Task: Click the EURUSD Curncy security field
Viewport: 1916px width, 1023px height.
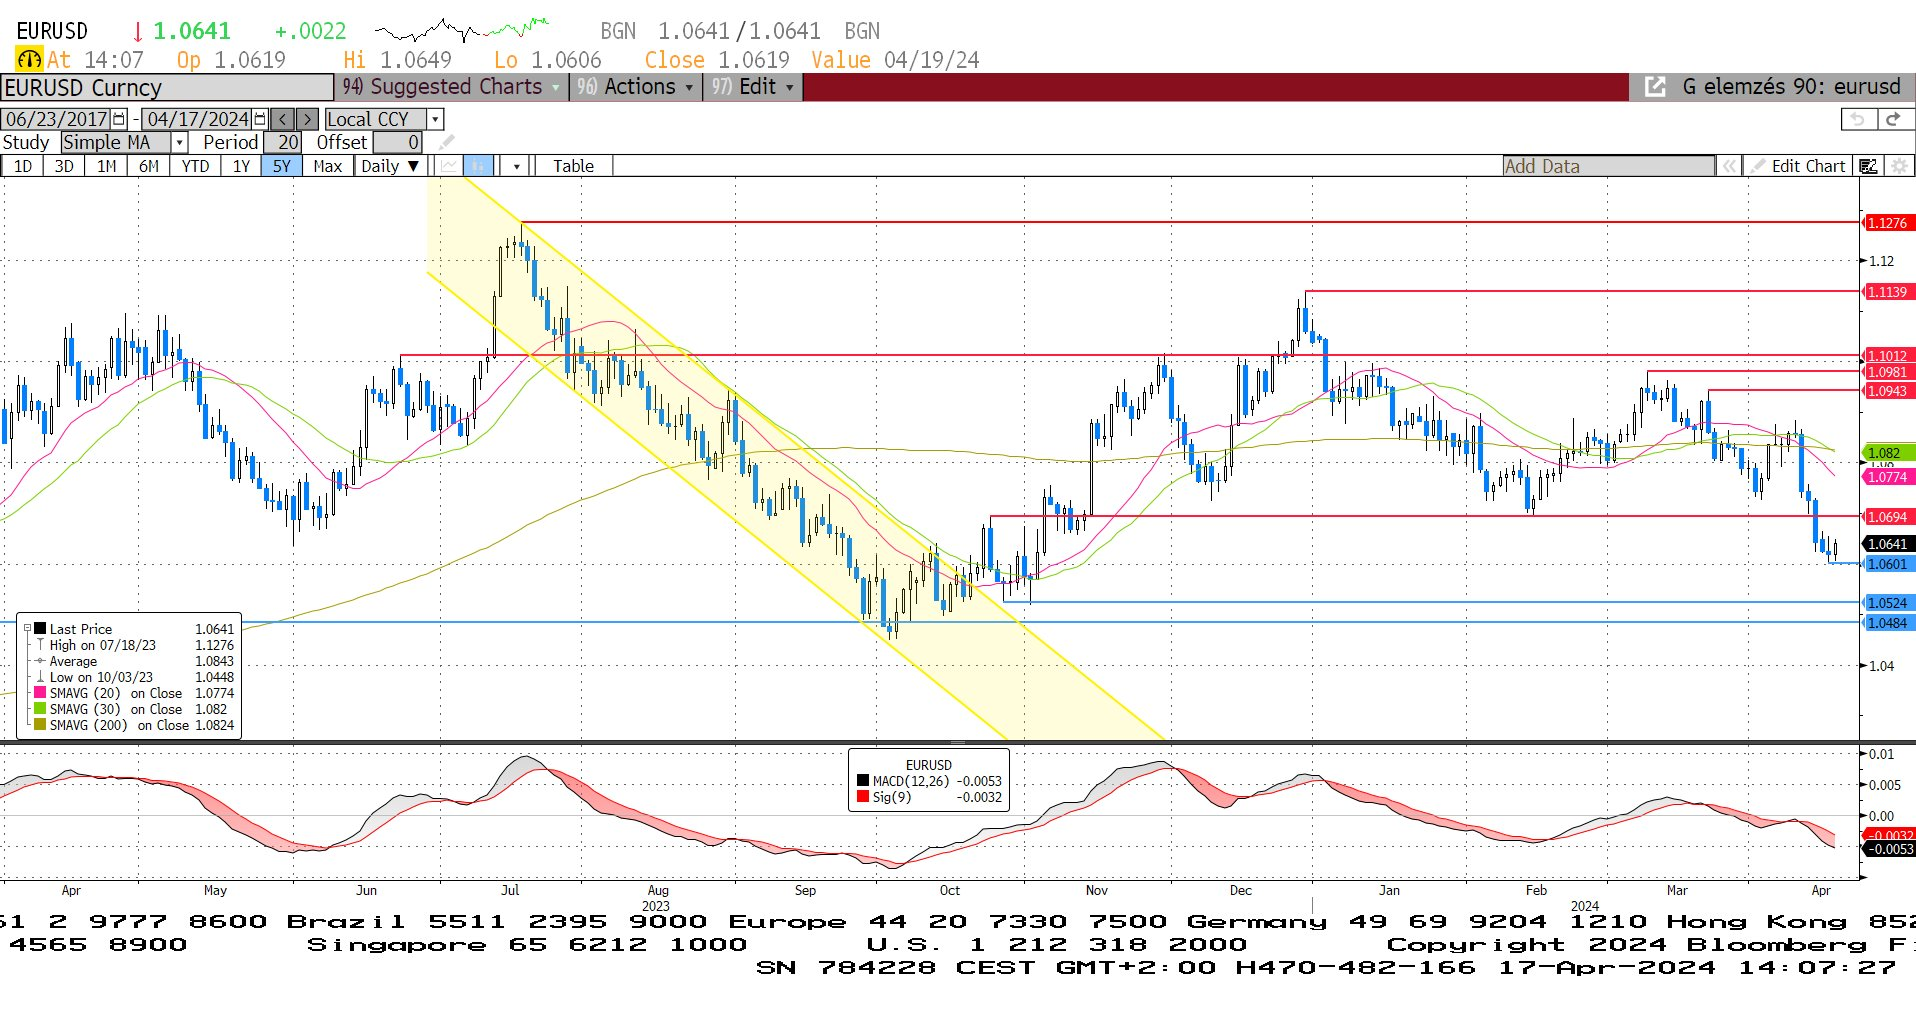Action: (167, 88)
